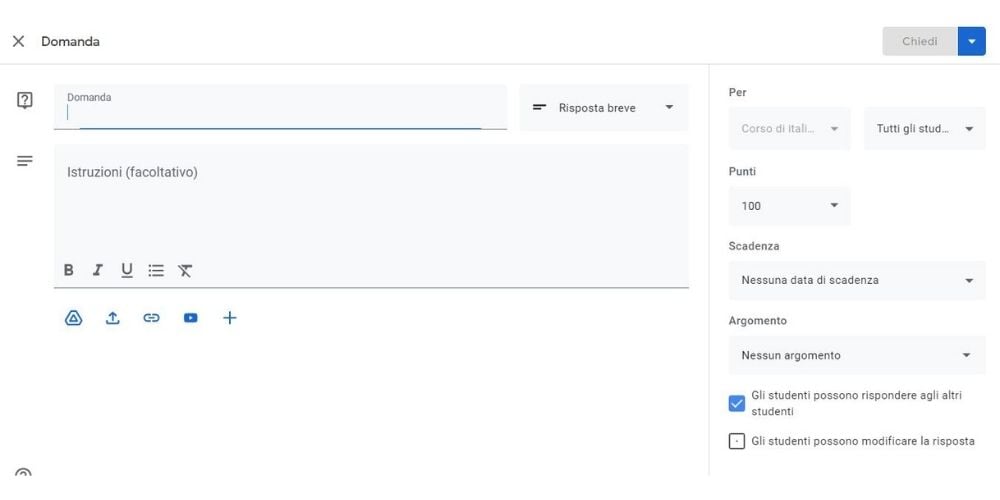Apply bold formatting
Viewport: 1000px width, 500px height.
click(x=69, y=270)
